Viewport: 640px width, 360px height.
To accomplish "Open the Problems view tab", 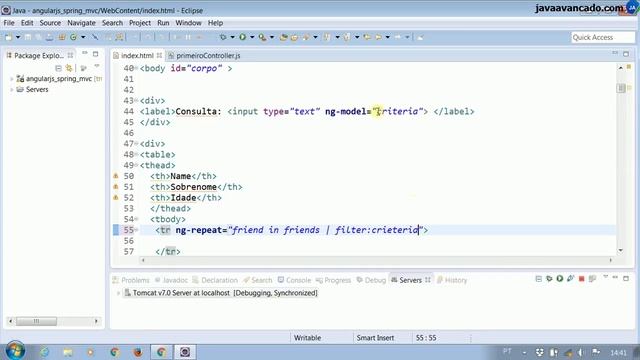I will coord(131,280).
